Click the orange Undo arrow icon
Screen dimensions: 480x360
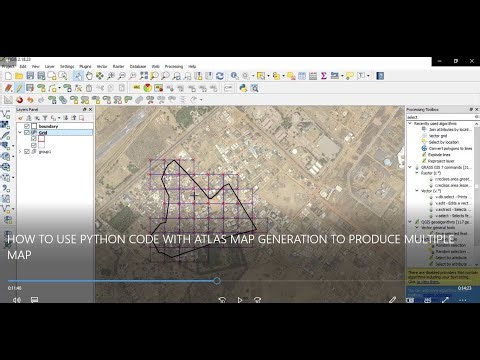pos(30,100)
